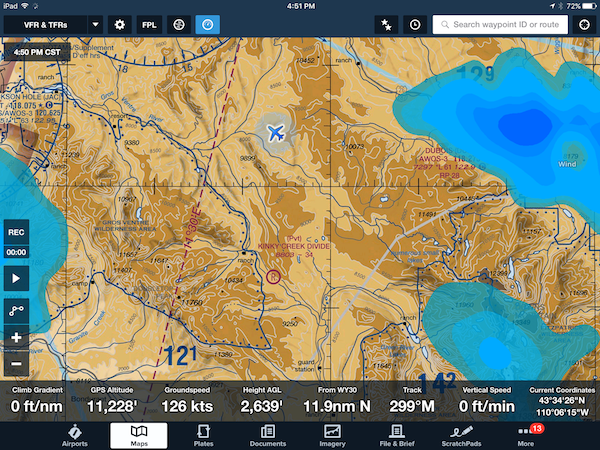
Task: Tap Kinky Creek Divide private airport label
Action: click(x=293, y=246)
